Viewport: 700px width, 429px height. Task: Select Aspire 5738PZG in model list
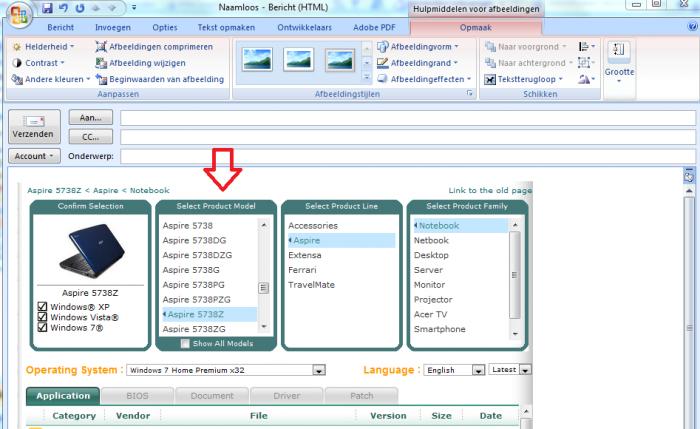click(196, 300)
